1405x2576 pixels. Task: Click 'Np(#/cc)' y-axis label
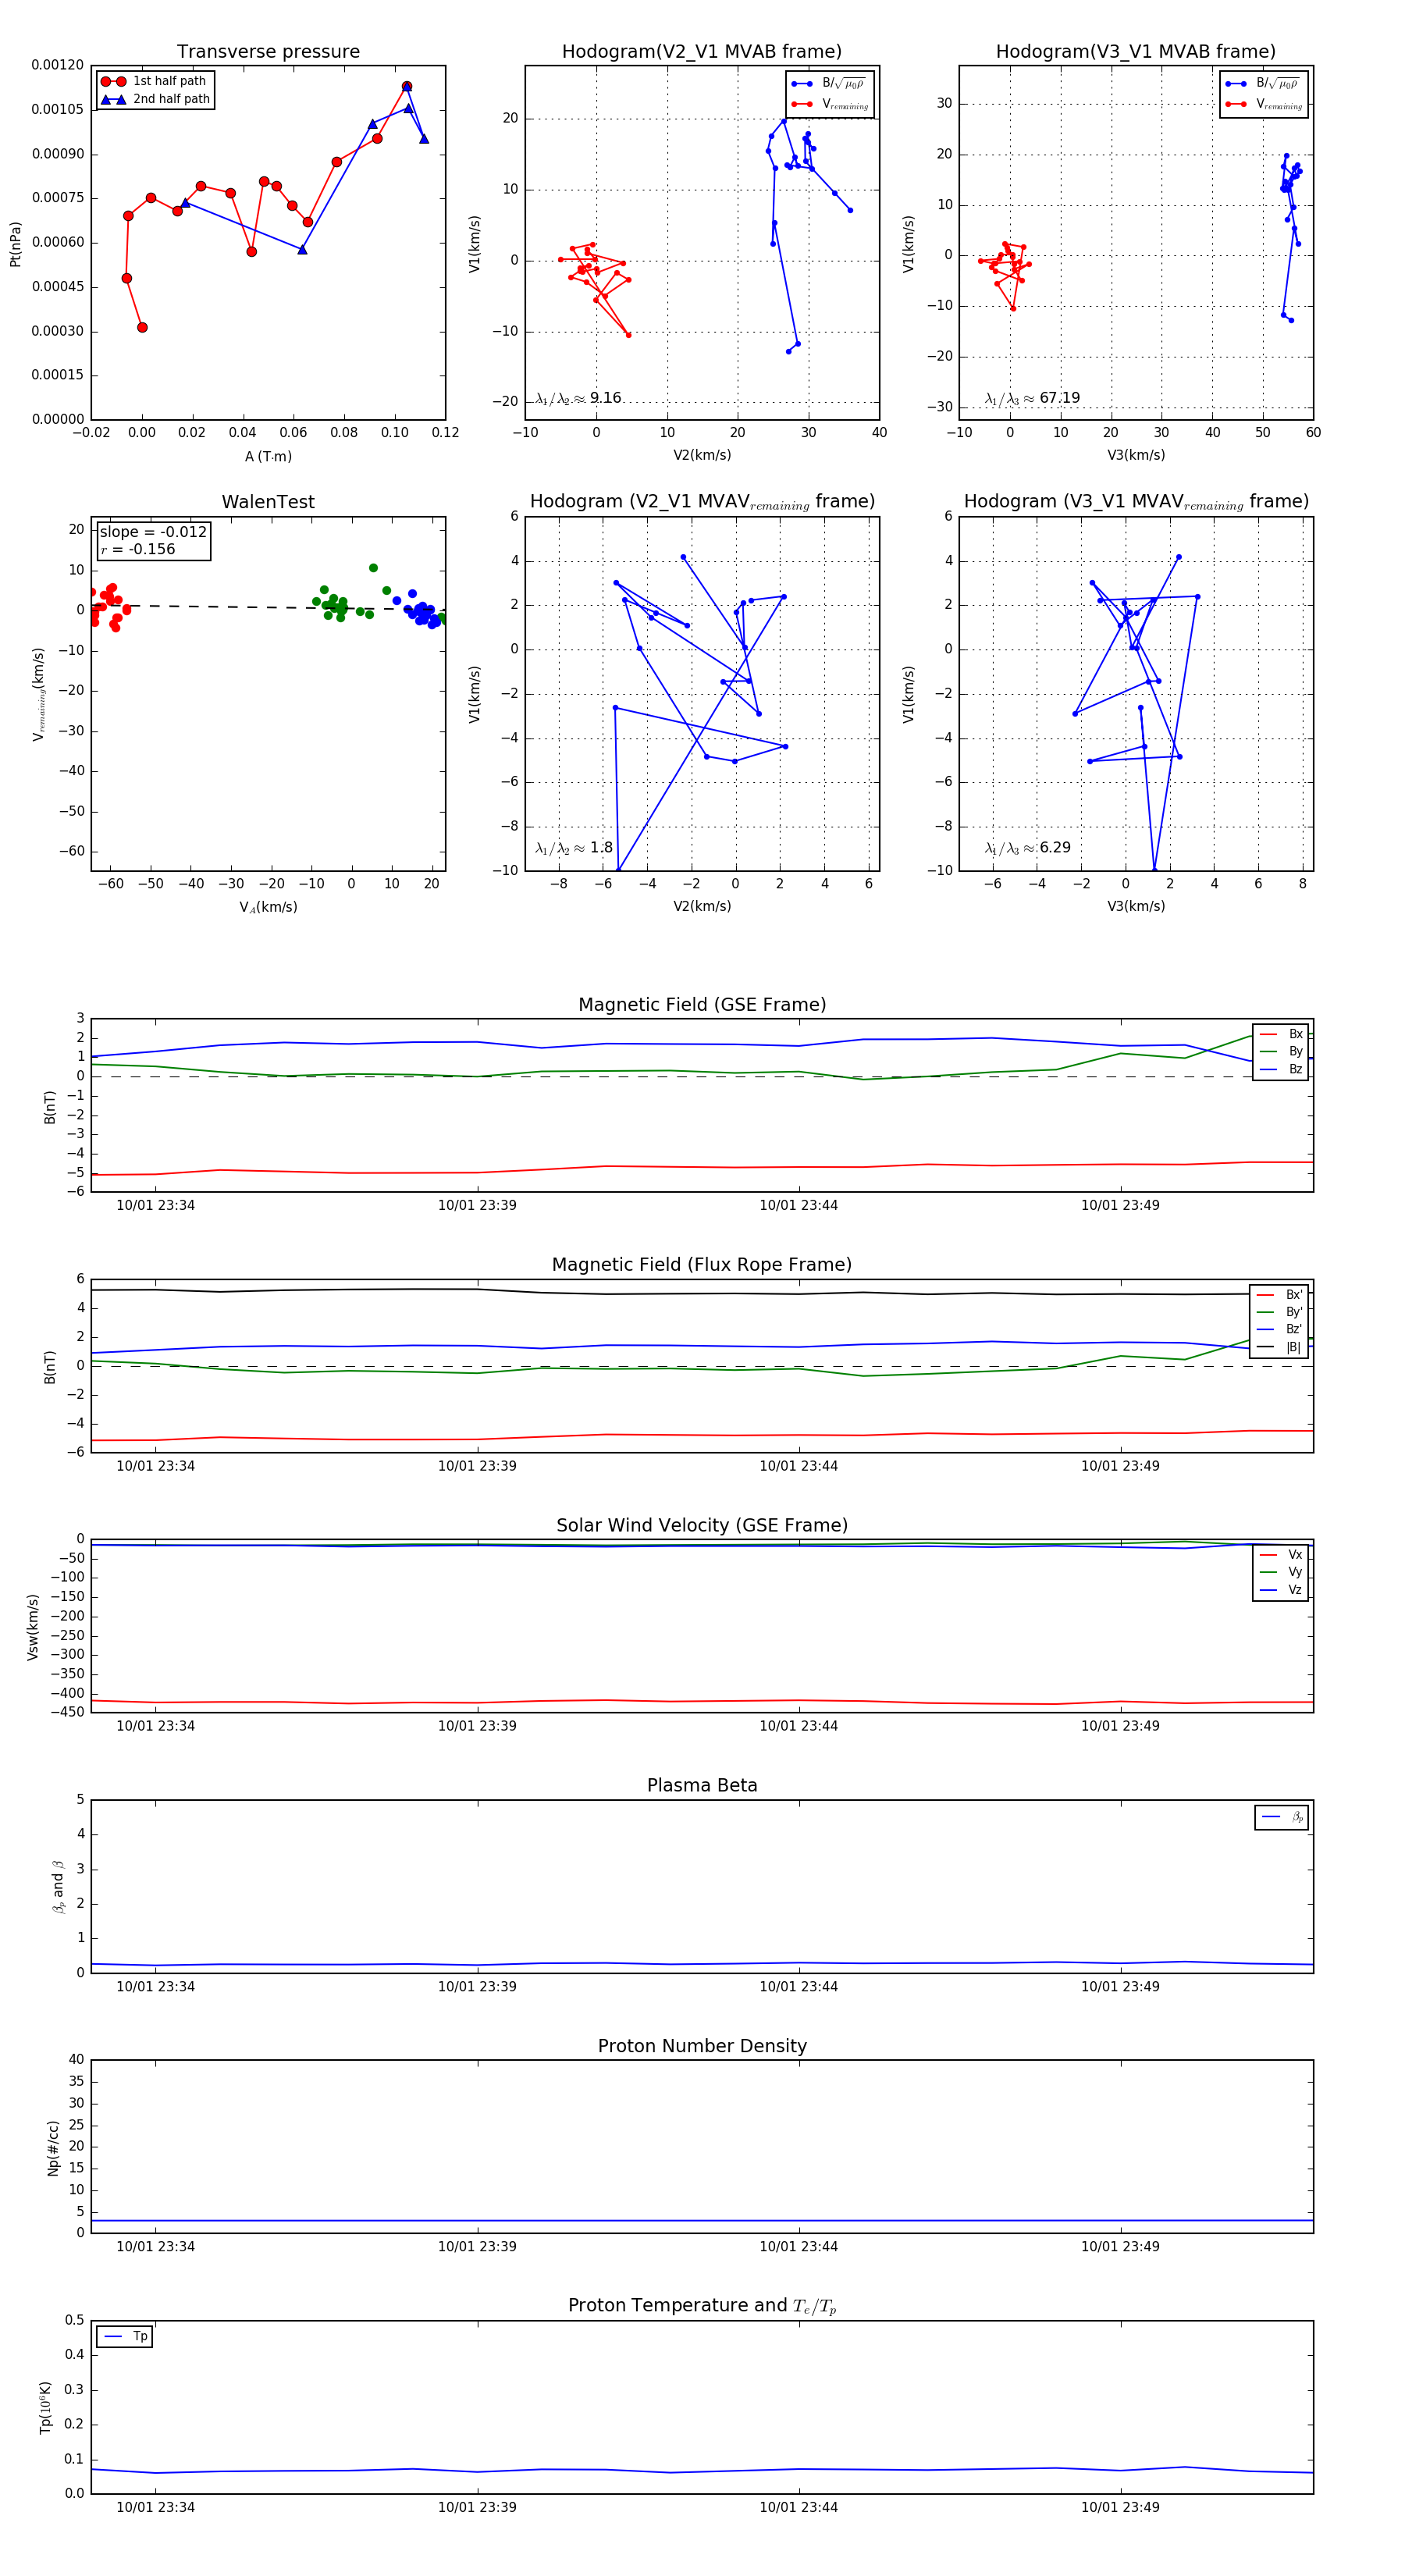coord(53,2148)
